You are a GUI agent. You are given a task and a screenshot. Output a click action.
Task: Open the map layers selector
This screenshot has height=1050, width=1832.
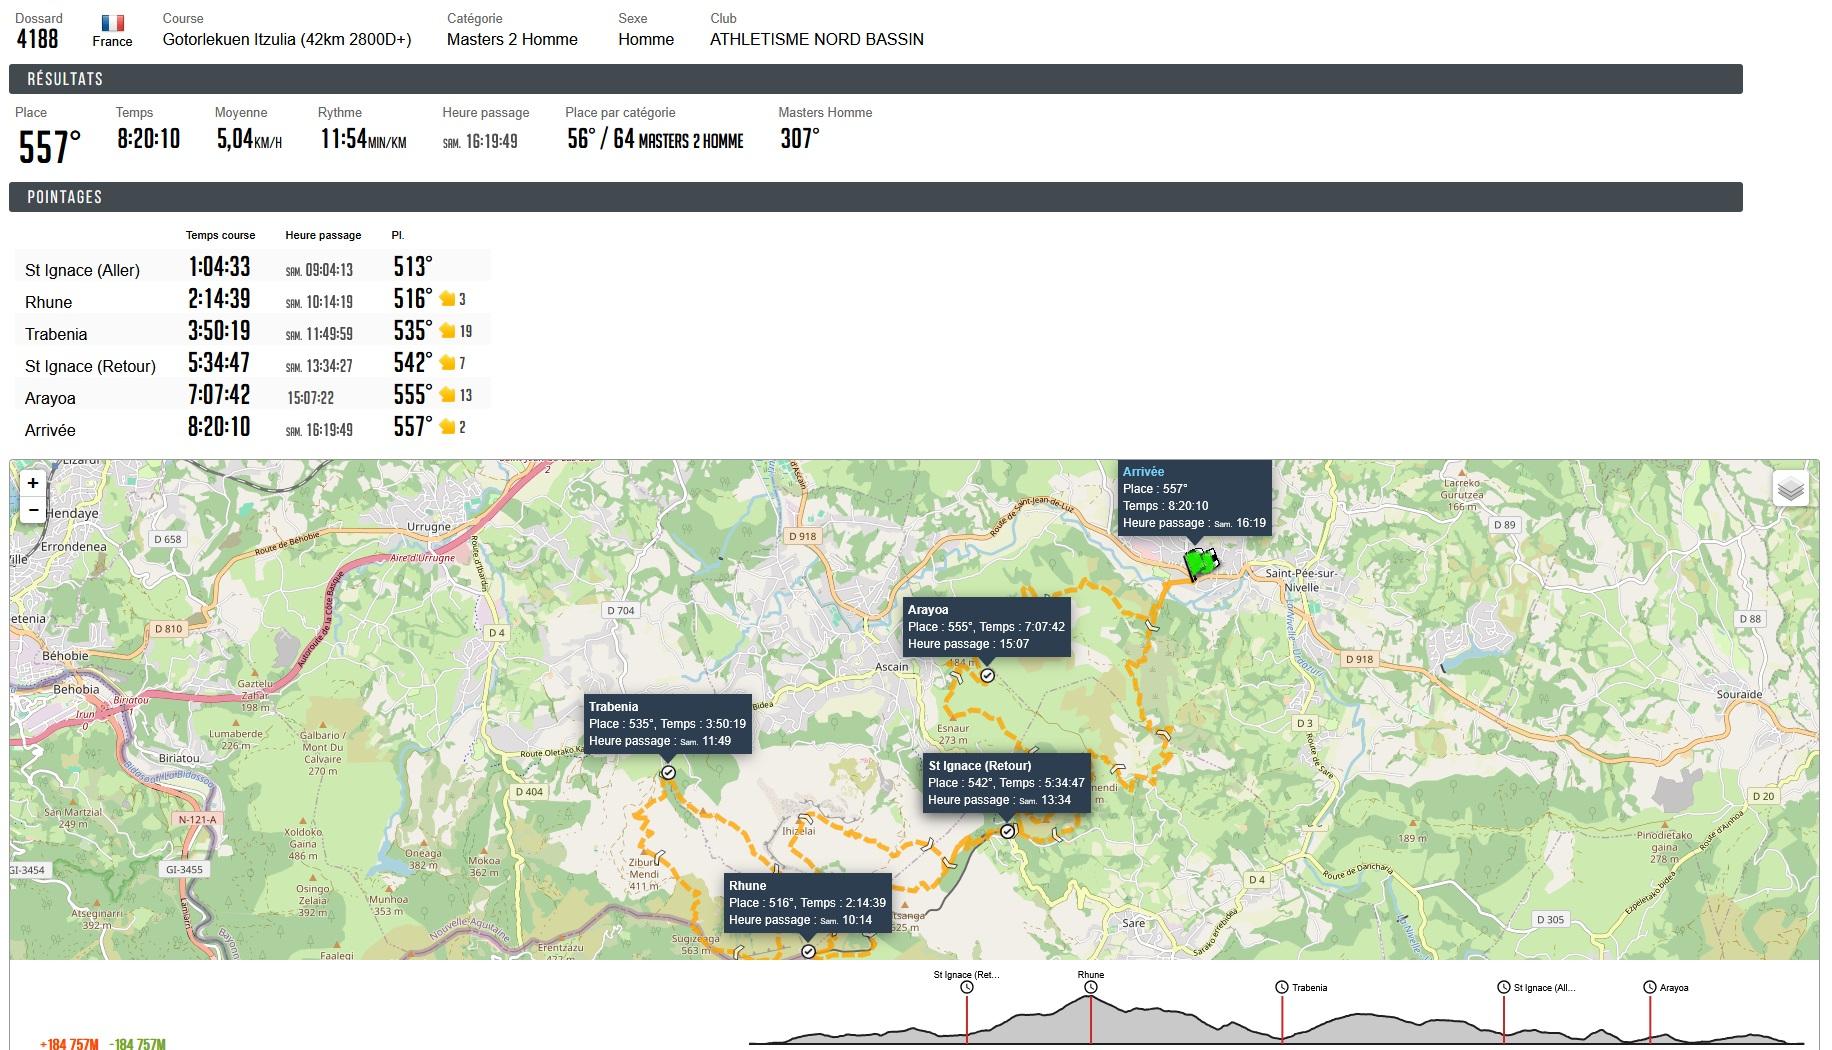coord(1791,488)
